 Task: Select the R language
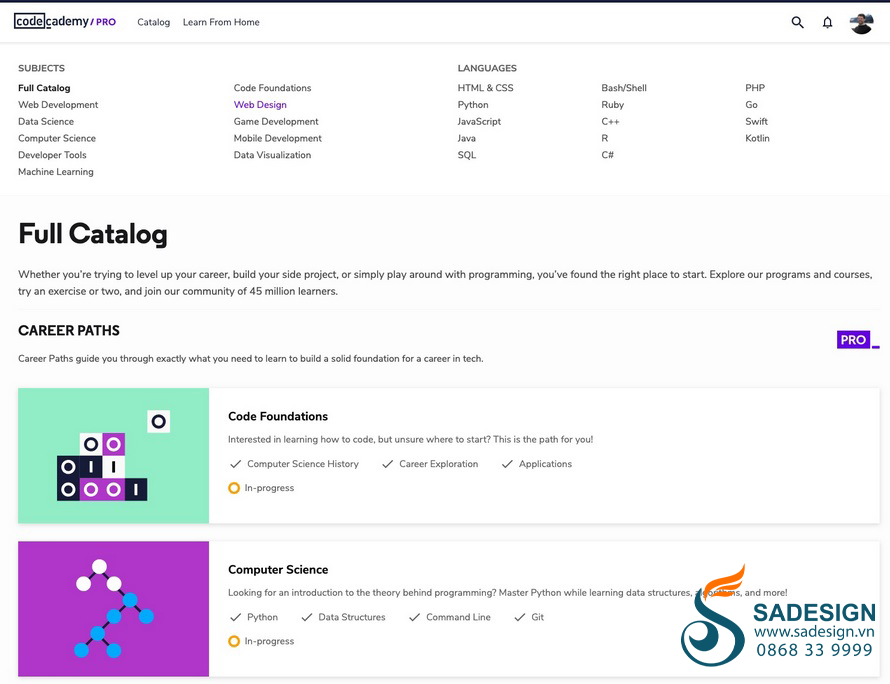coord(604,138)
